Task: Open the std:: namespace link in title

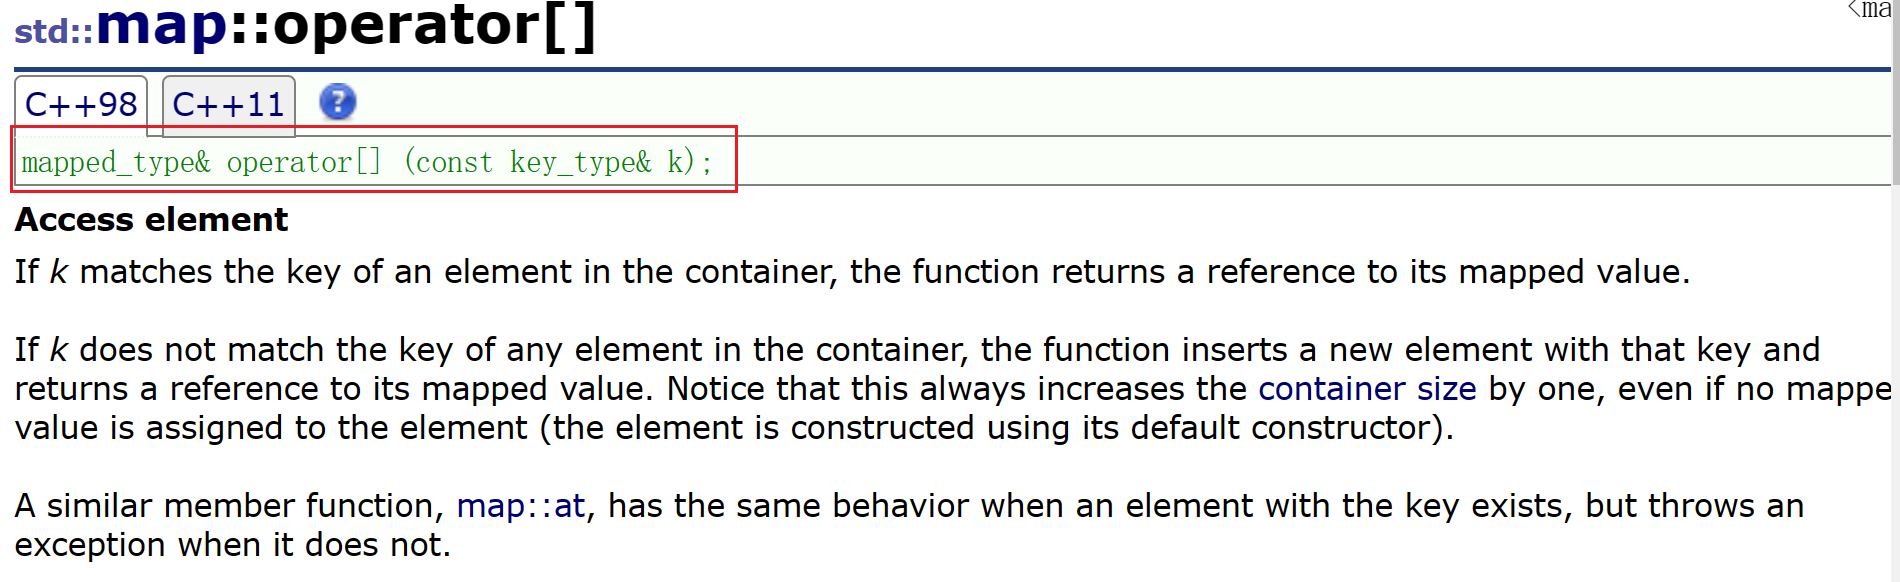Action: tap(53, 31)
